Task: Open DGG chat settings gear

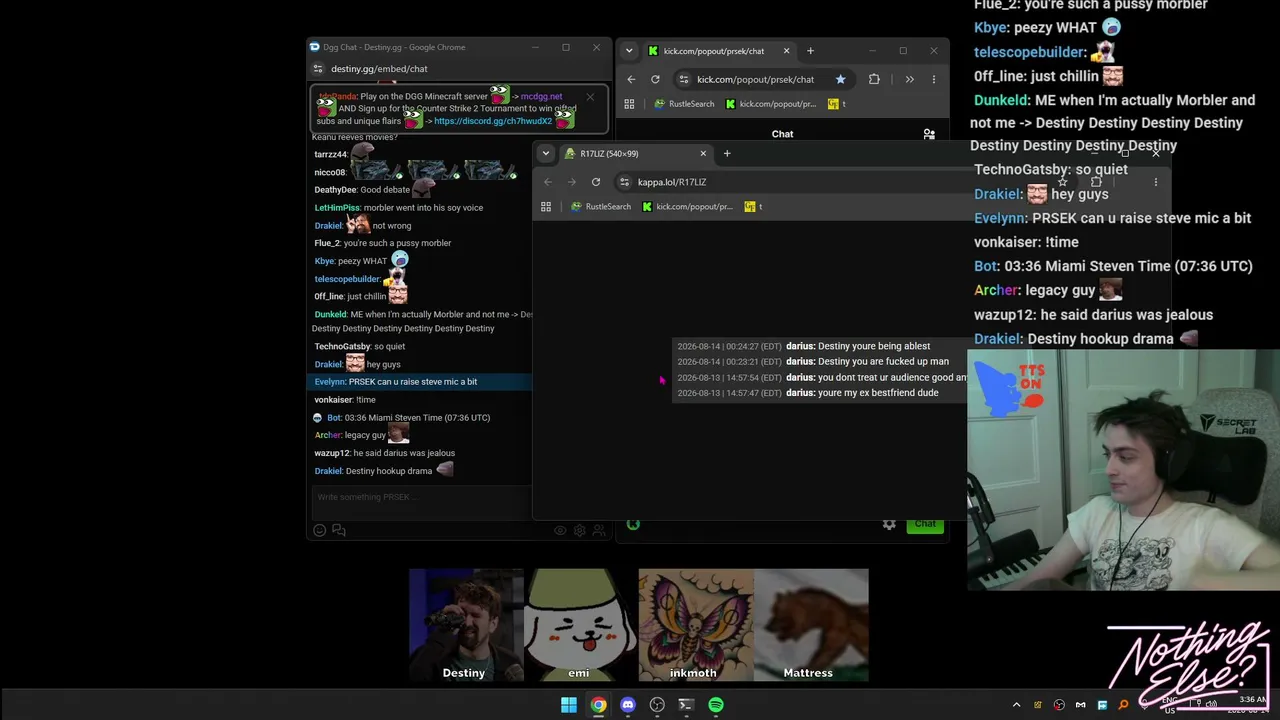Action: point(579,531)
